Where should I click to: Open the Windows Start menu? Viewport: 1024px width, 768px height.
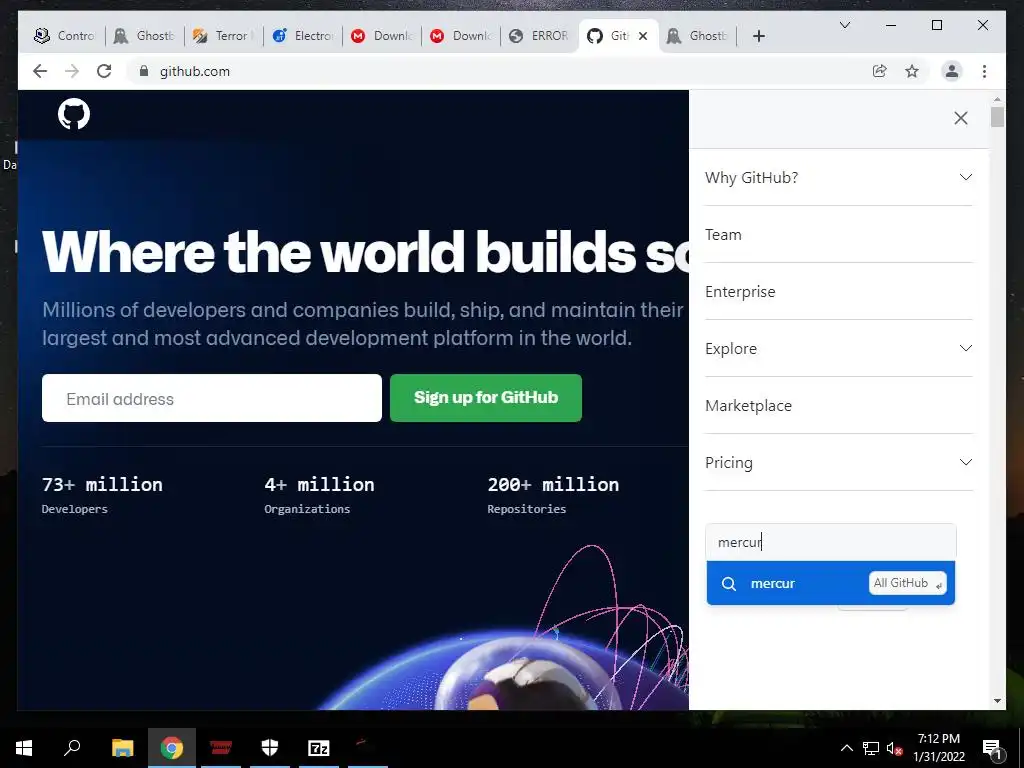tap(24, 748)
